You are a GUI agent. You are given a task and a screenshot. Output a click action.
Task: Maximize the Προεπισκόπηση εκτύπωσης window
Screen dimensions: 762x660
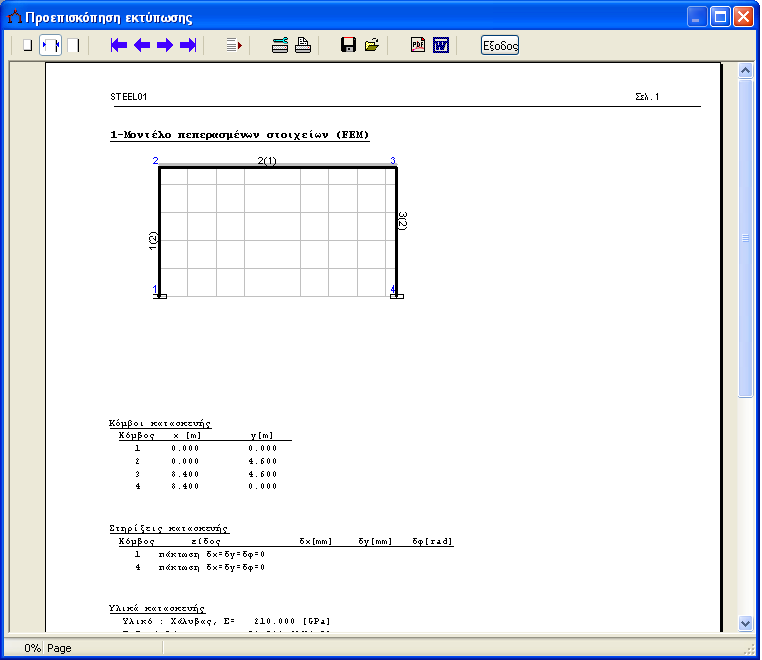[720, 17]
